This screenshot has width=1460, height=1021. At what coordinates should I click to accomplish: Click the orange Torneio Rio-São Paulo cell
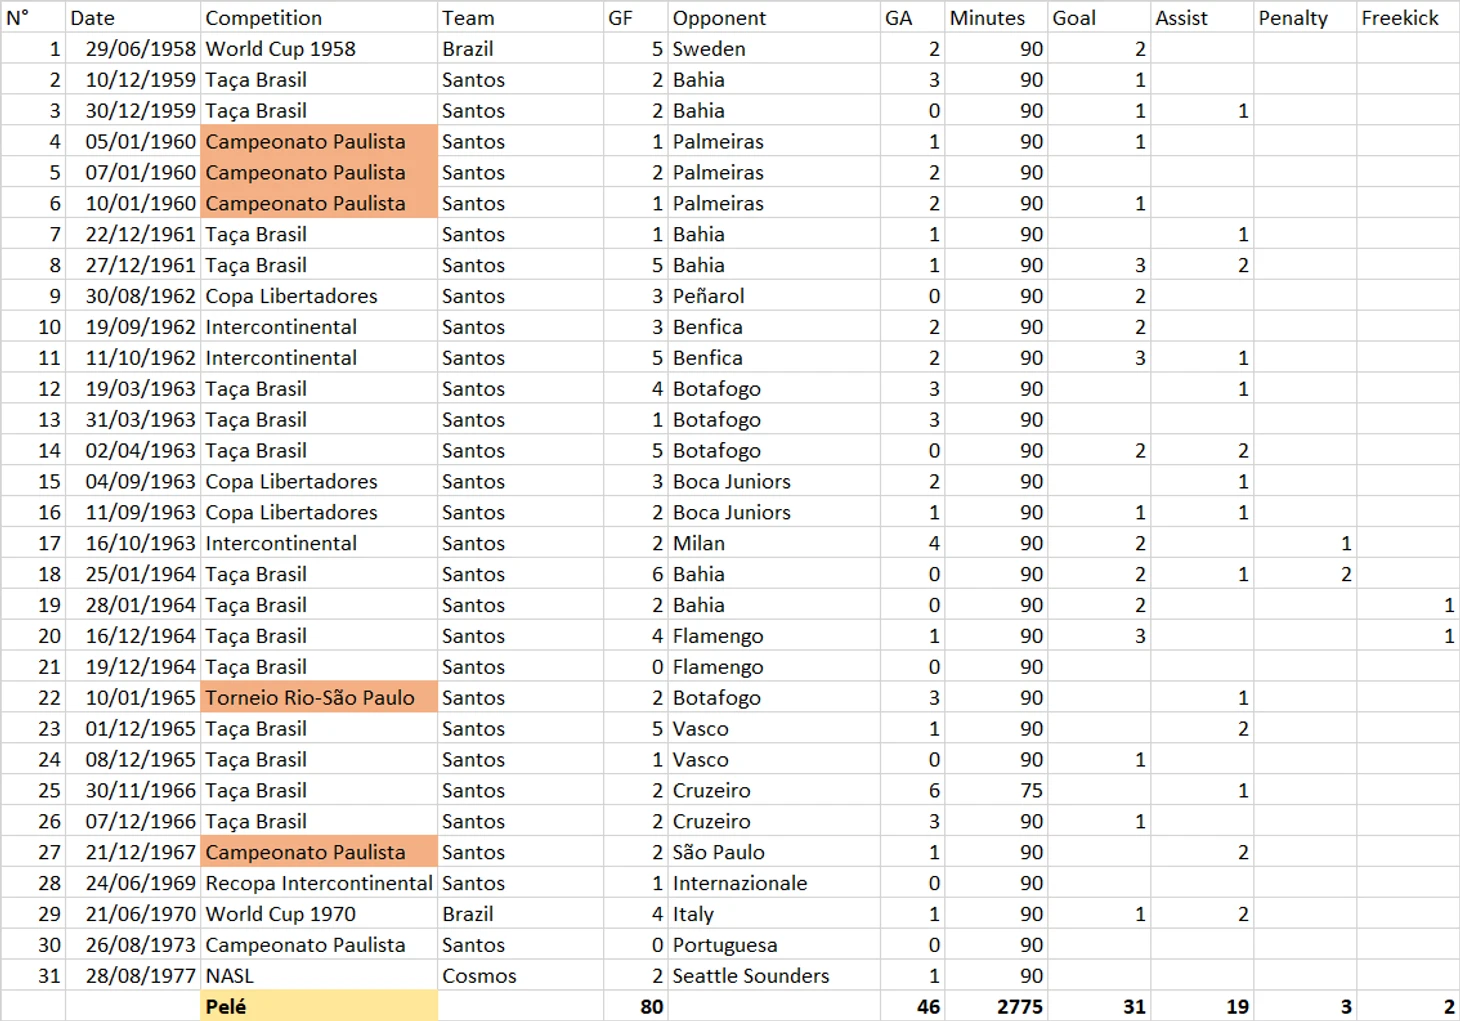tap(319, 697)
